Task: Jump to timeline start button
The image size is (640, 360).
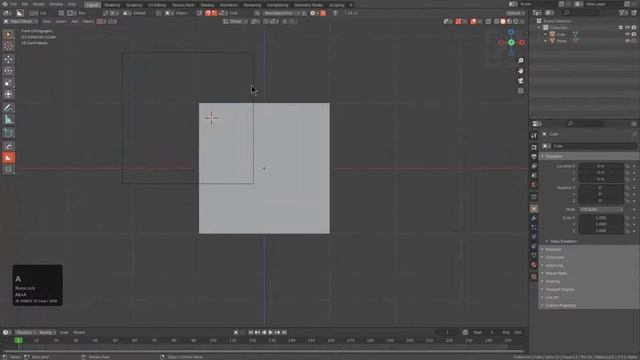Action: pos(251,332)
